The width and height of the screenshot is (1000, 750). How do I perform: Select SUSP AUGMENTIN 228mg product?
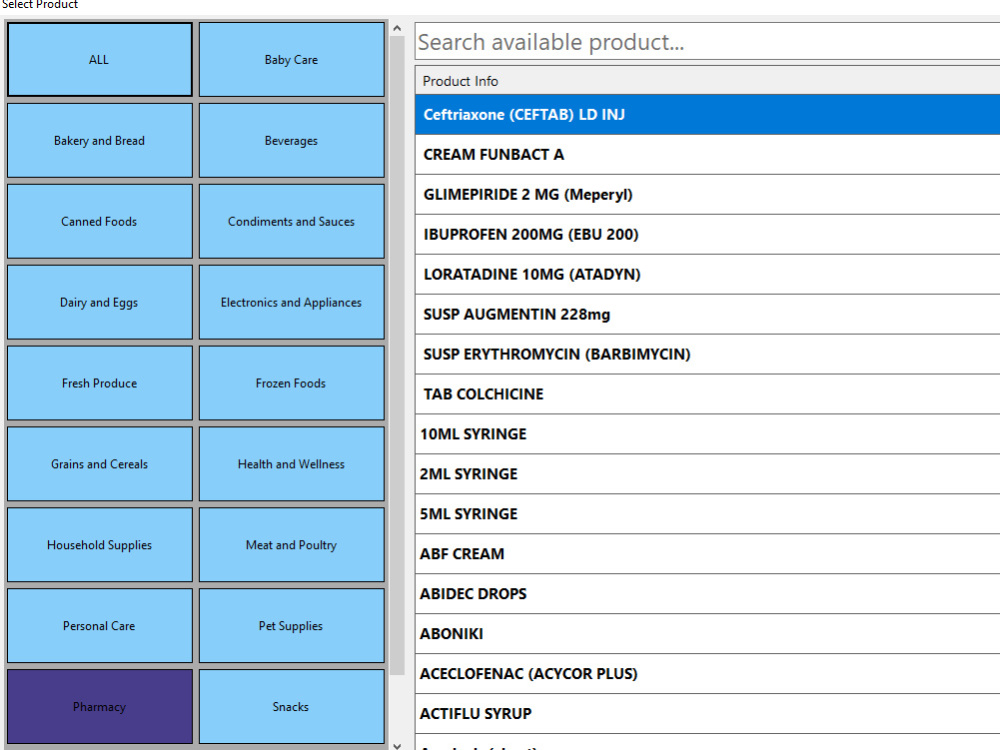[x=707, y=314]
